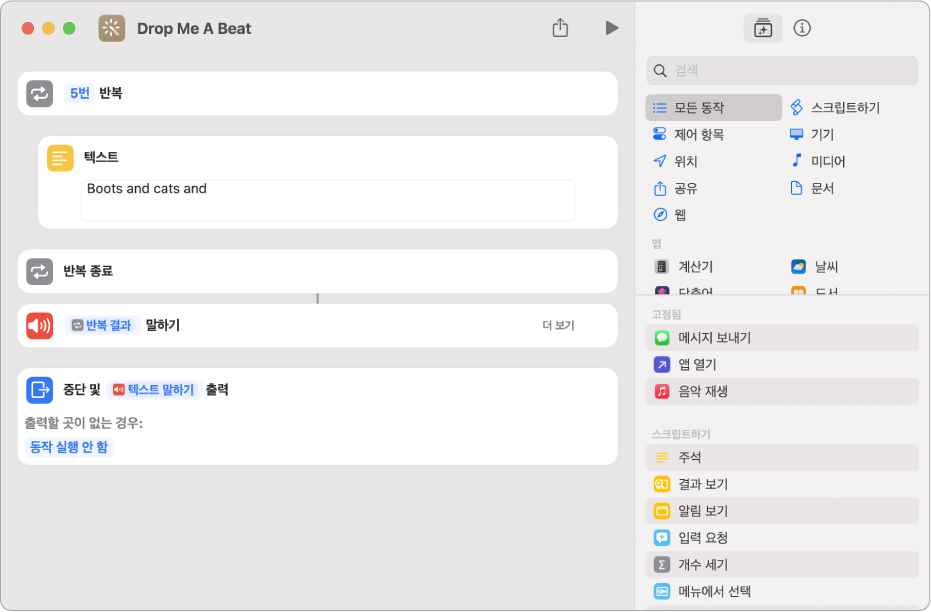Click the Drop Me A Beat title

click(194, 28)
